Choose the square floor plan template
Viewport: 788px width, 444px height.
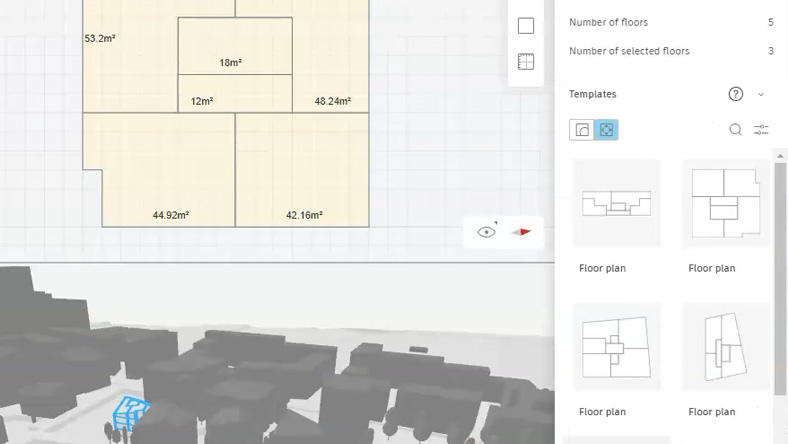click(x=726, y=204)
